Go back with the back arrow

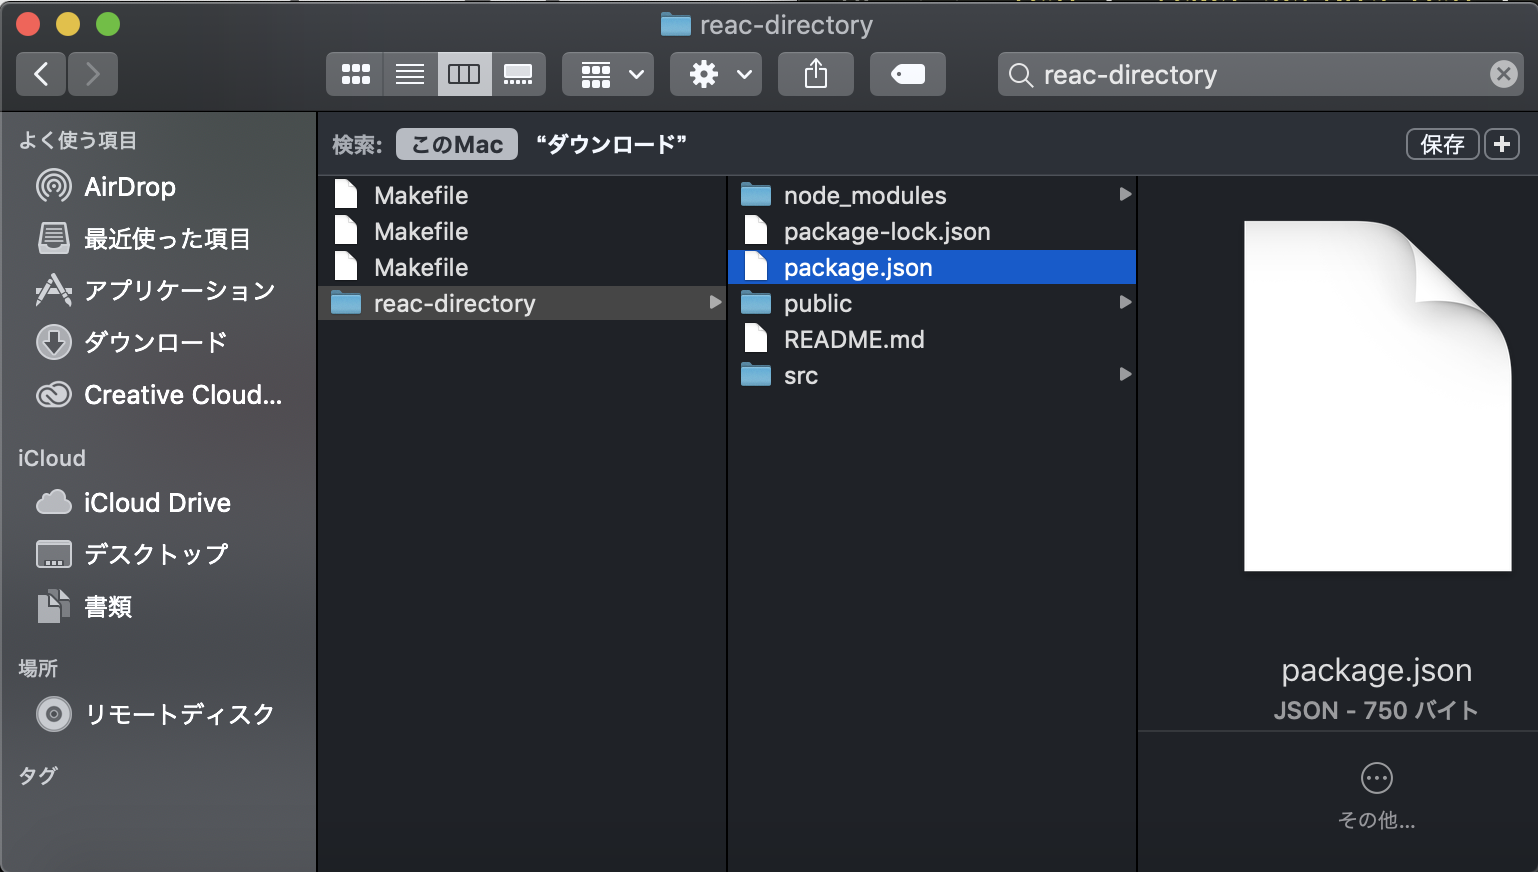(41, 74)
